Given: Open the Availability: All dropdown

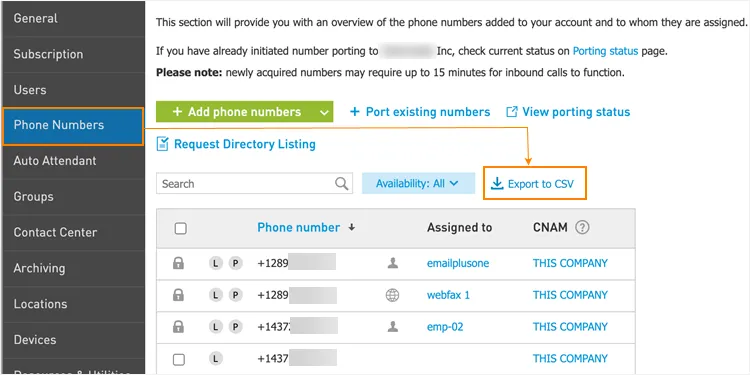Looking at the screenshot, I should tap(418, 184).
